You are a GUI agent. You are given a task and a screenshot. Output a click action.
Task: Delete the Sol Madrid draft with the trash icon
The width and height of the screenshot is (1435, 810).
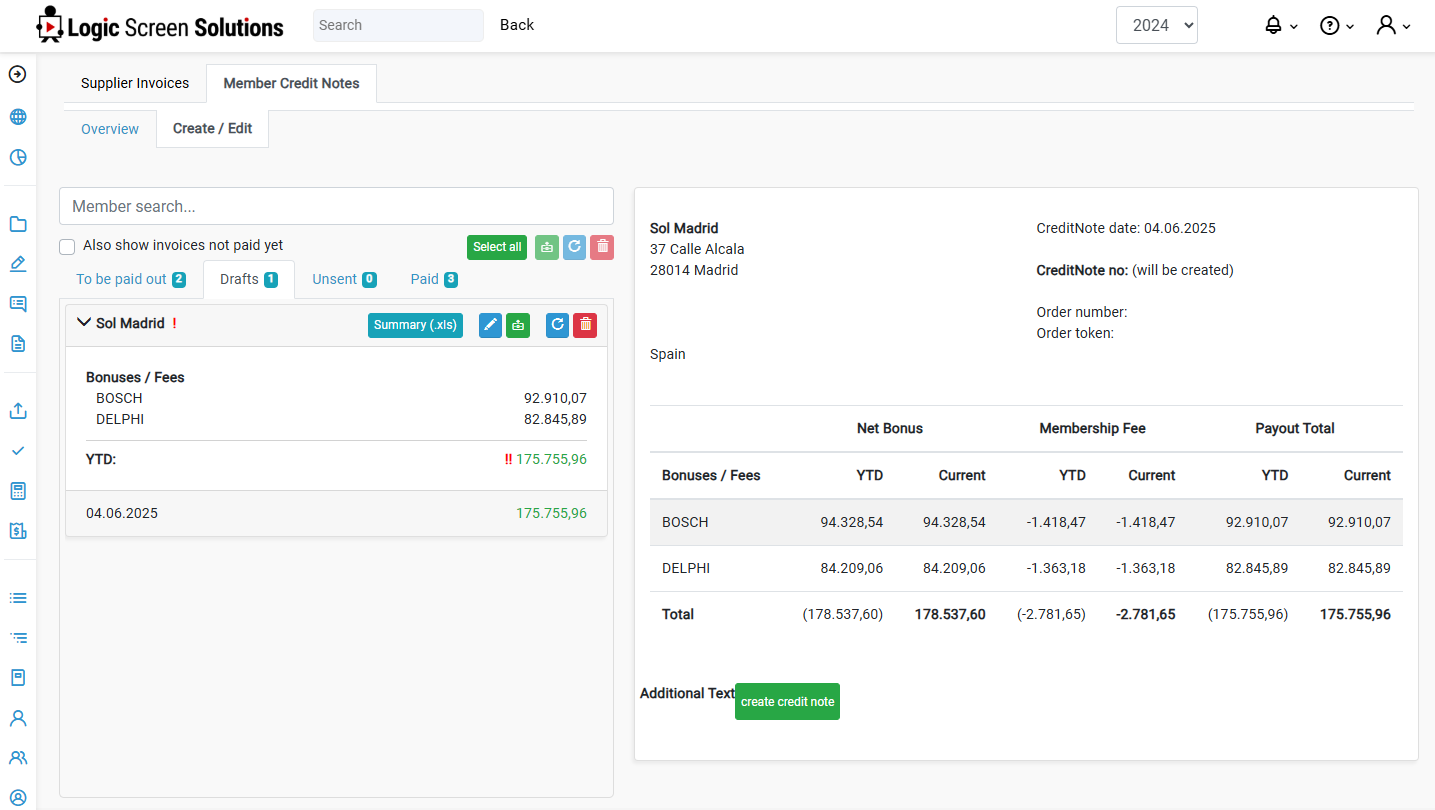pos(585,325)
